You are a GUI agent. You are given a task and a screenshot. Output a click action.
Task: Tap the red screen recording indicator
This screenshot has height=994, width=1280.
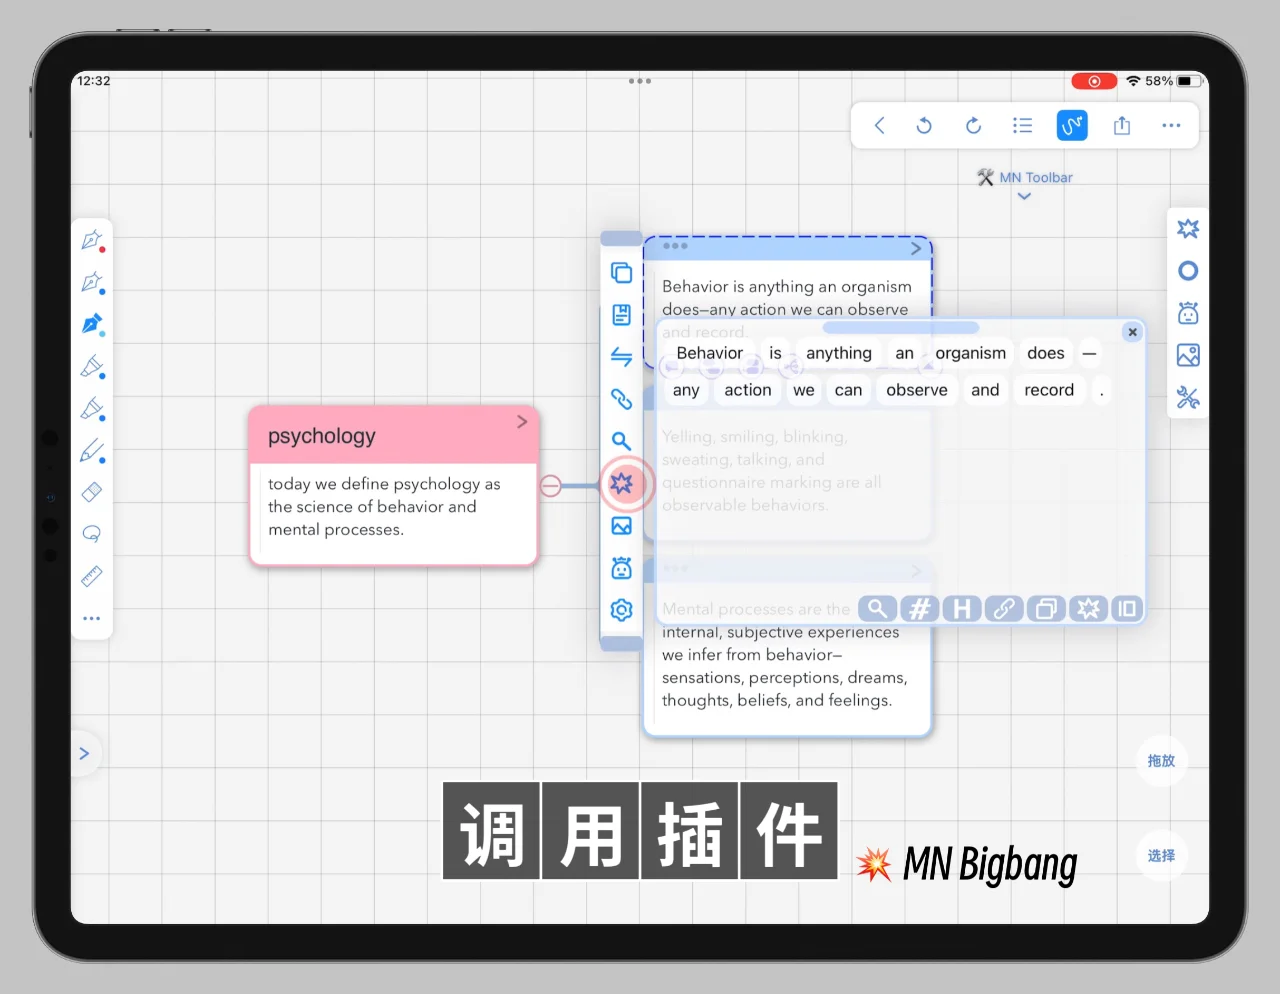(1094, 81)
